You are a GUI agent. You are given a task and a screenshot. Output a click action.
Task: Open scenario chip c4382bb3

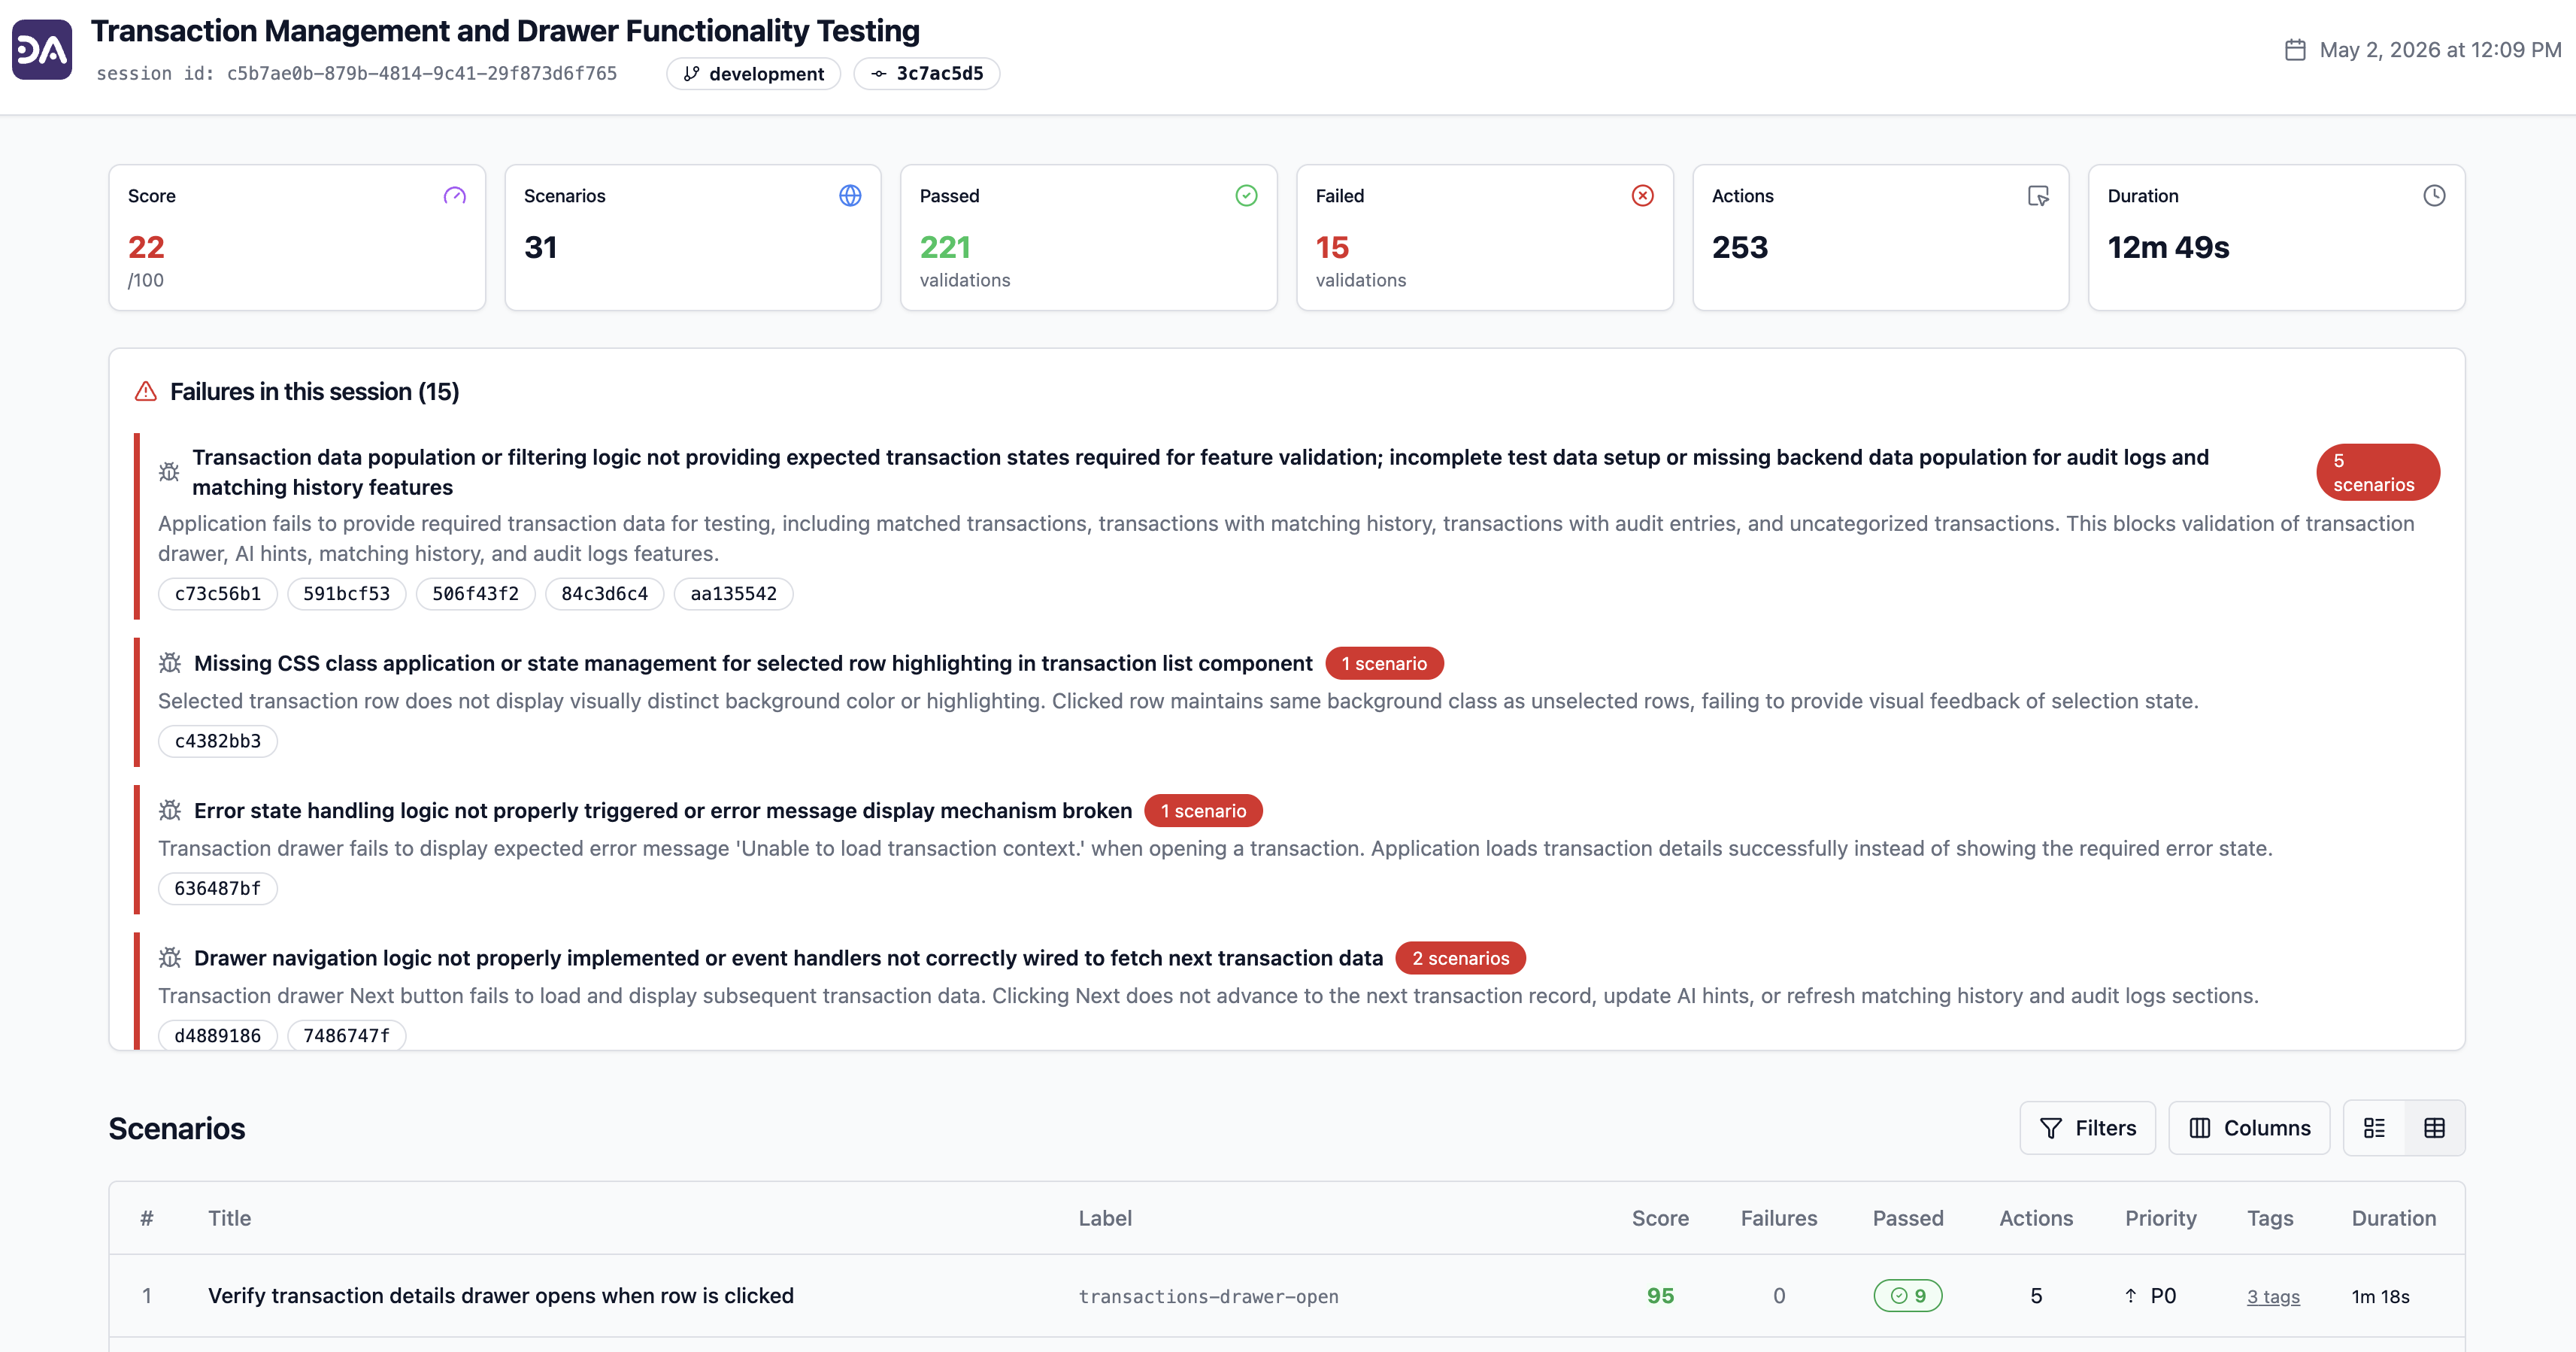tap(218, 741)
